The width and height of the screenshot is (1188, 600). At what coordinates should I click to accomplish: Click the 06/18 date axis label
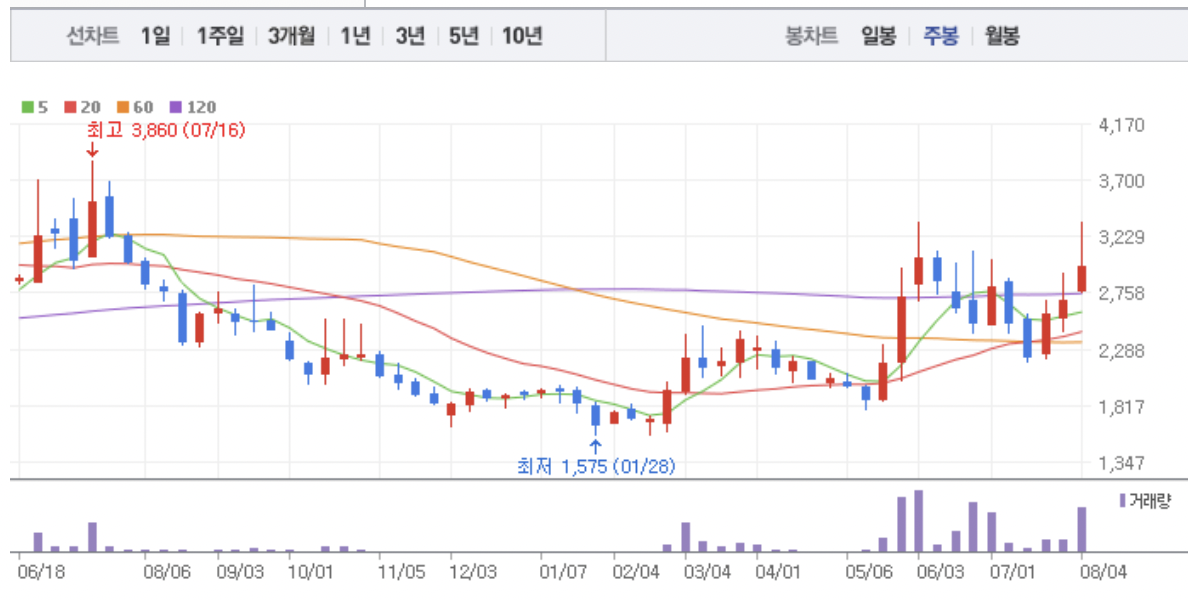[x=42, y=572]
